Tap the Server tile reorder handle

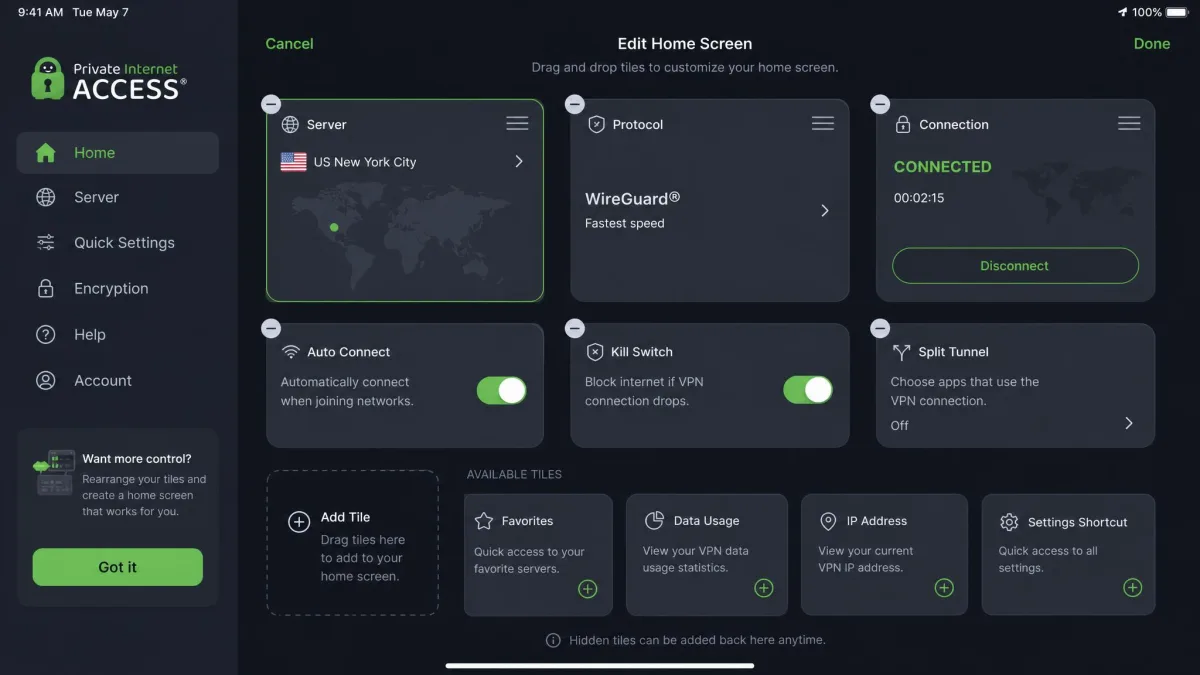517,123
